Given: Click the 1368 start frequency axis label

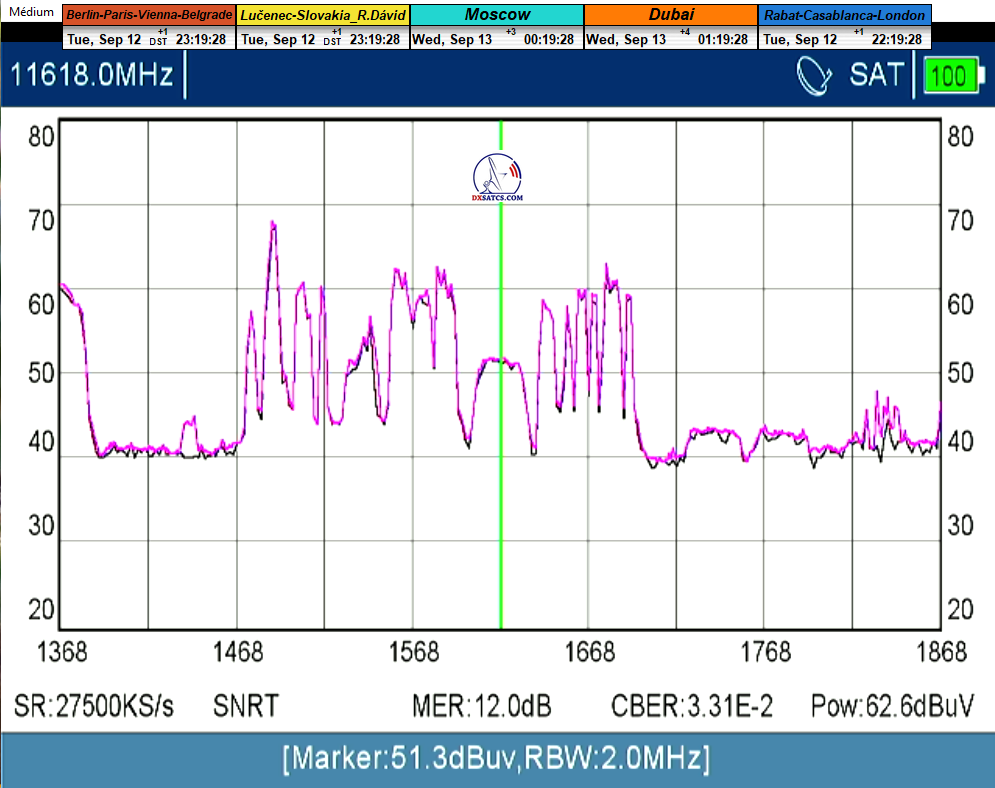Looking at the screenshot, I should point(62,653).
